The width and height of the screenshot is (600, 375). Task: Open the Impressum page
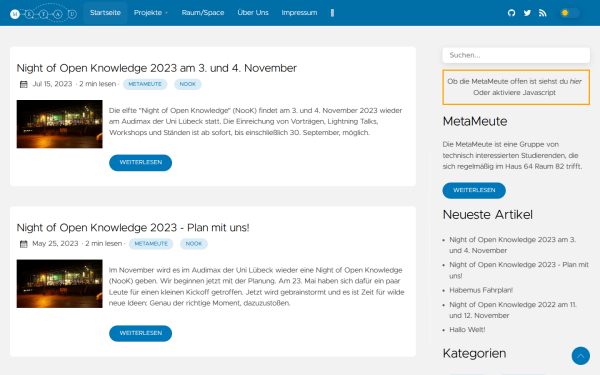[x=299, y=13]
